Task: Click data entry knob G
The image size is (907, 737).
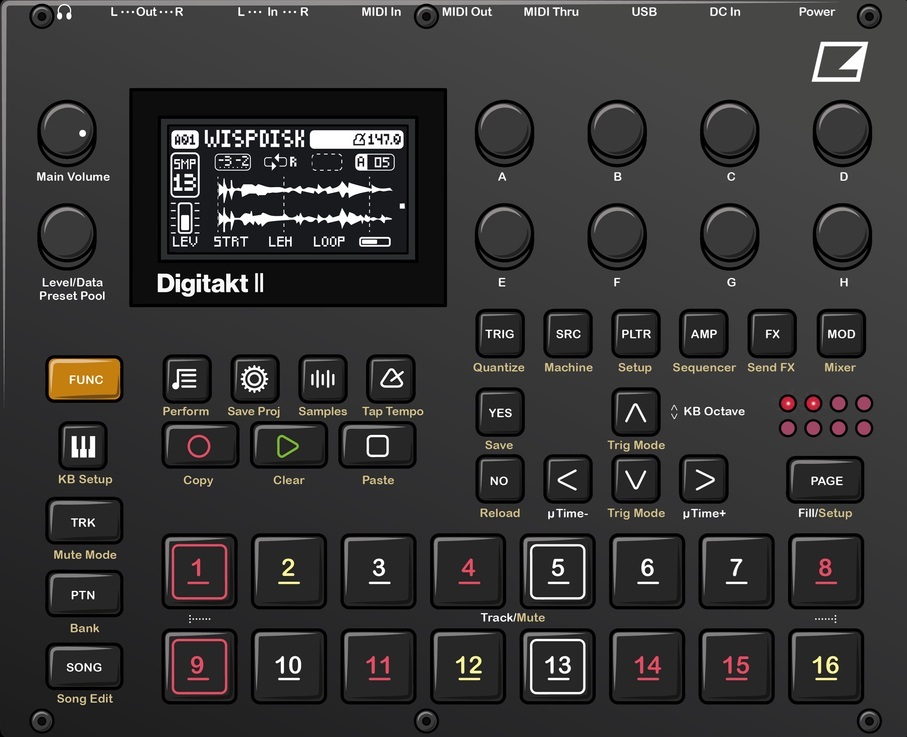Action: (x=730, y=237)
